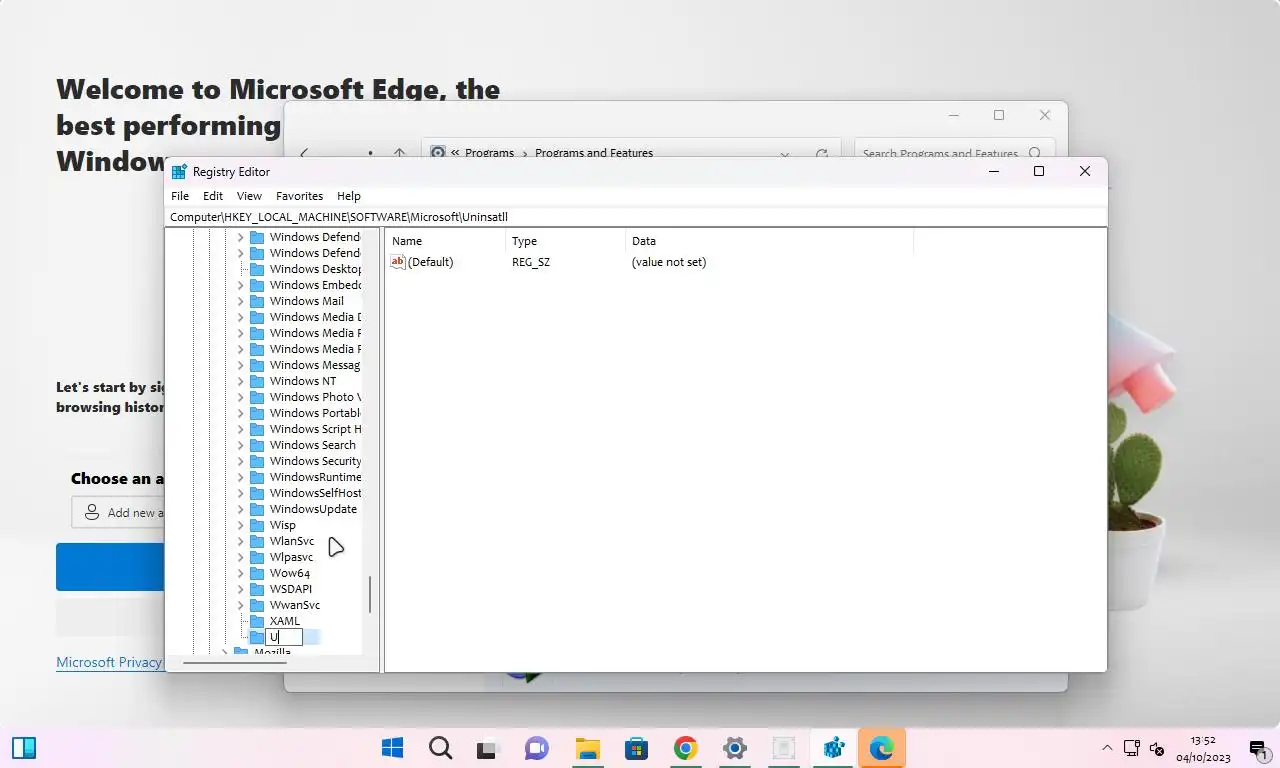
Task: Open the Help menu
Action: [x=348, y=196]
